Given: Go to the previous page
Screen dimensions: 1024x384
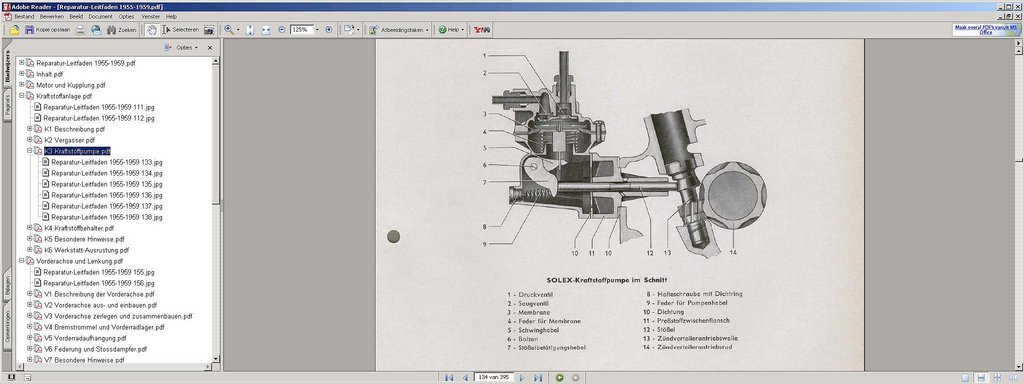Looking at the screenshot, I should point(465,377).
